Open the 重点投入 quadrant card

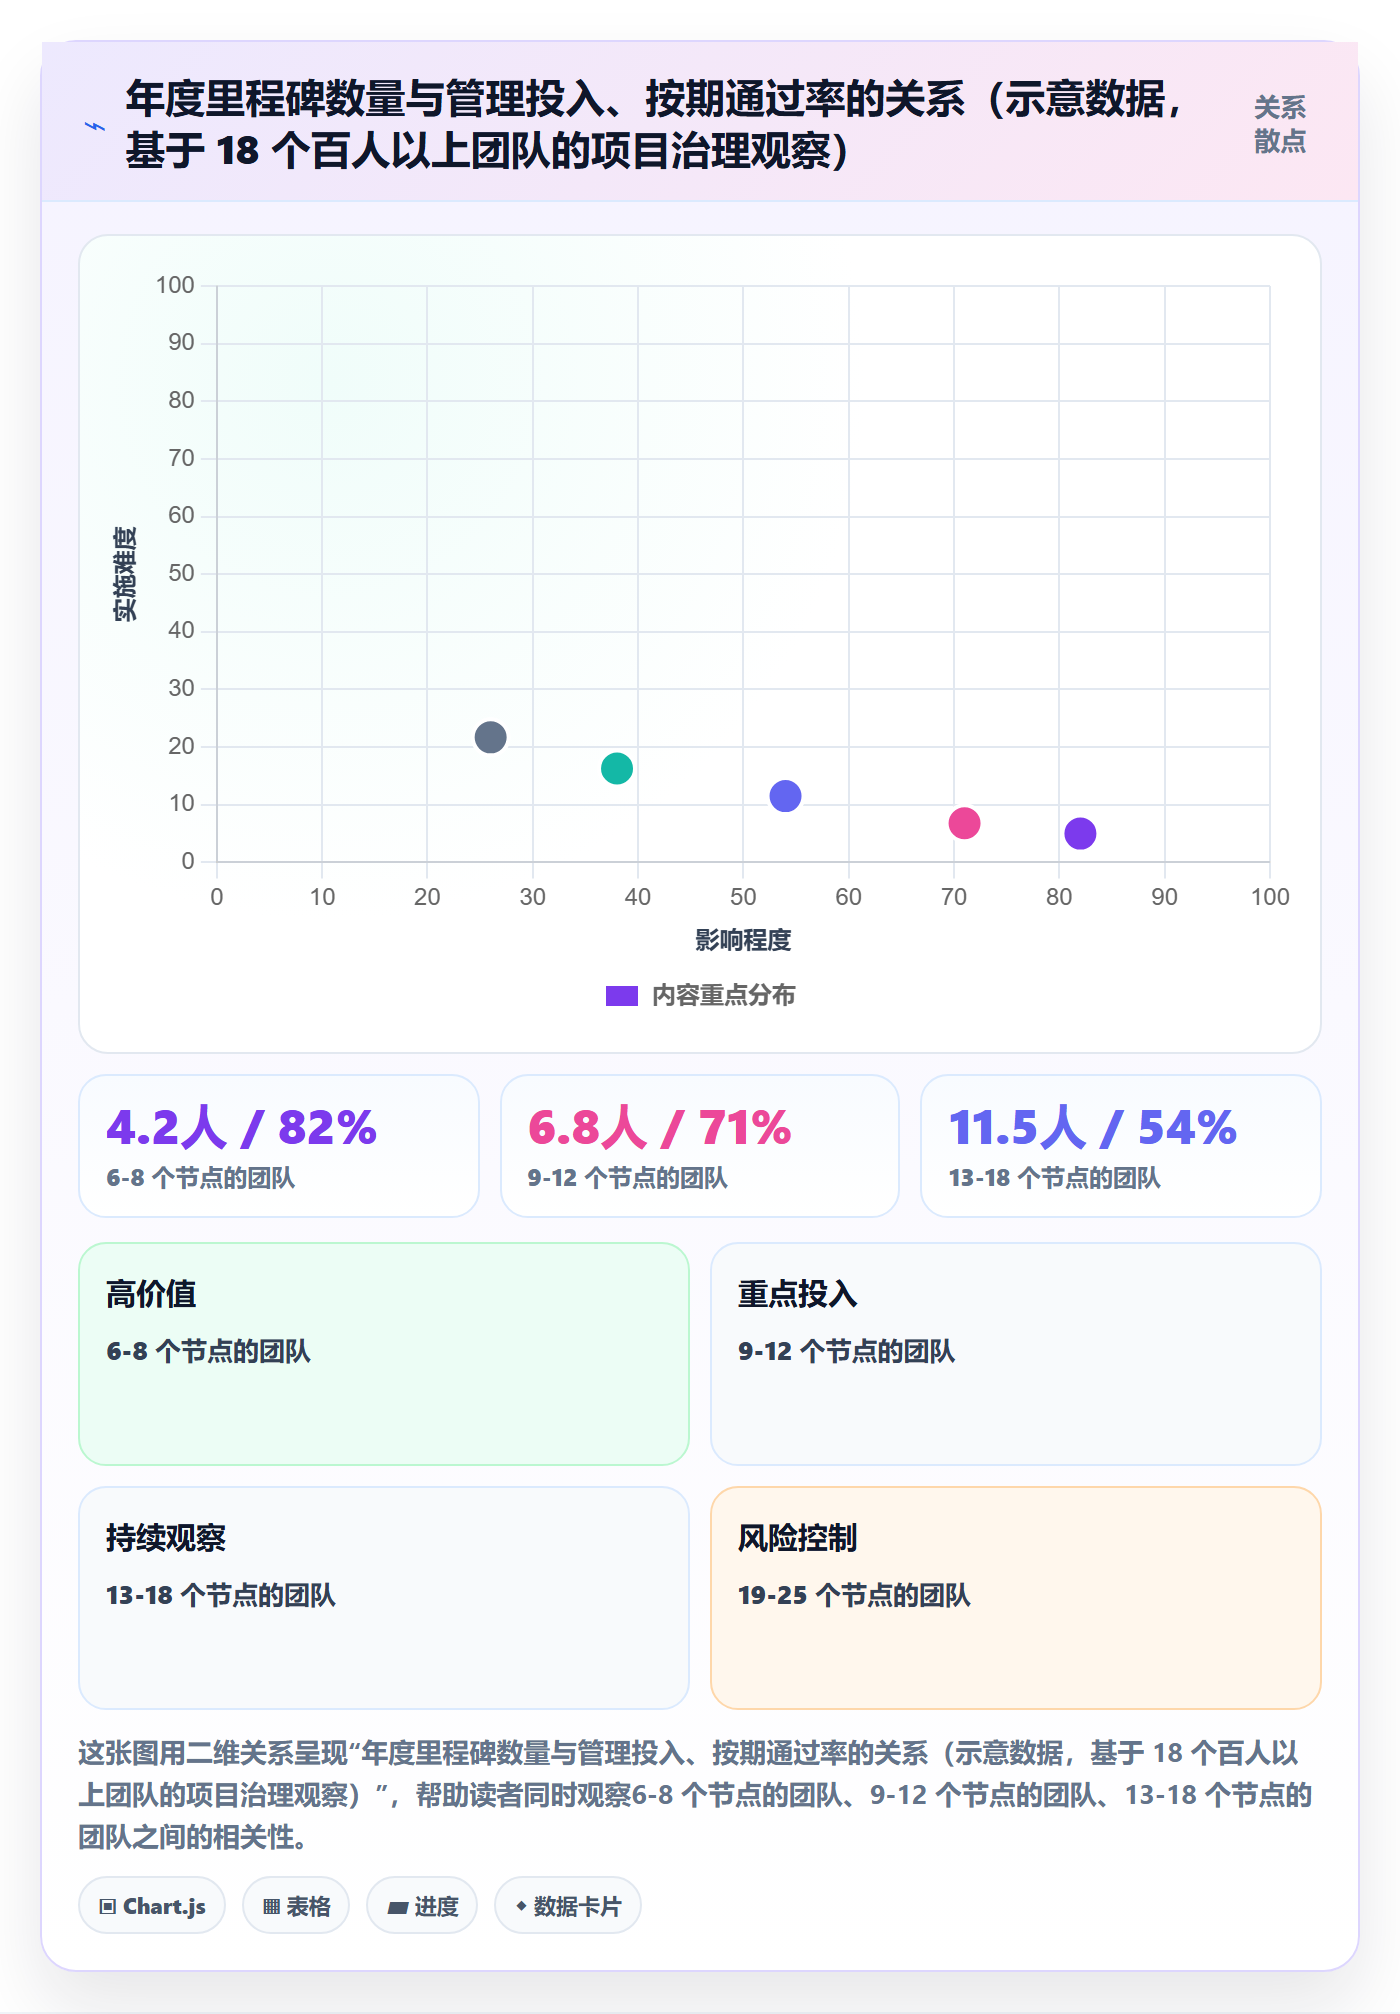point(1016,1354)
